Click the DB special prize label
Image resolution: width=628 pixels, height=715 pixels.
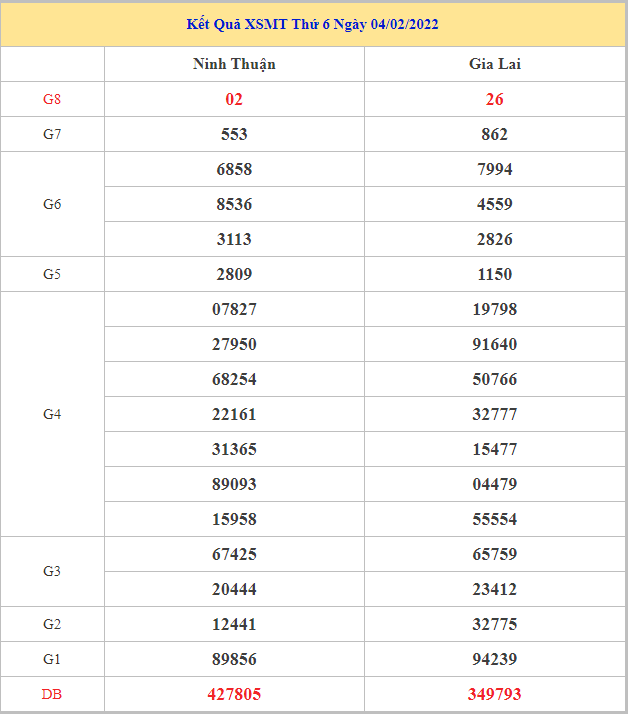coord(52,694)
